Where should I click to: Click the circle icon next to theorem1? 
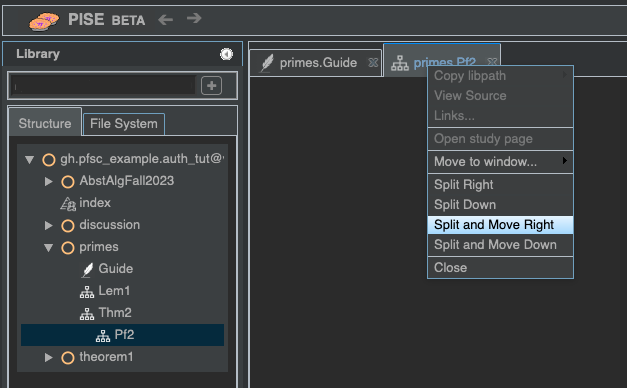[x=68, y=358]
